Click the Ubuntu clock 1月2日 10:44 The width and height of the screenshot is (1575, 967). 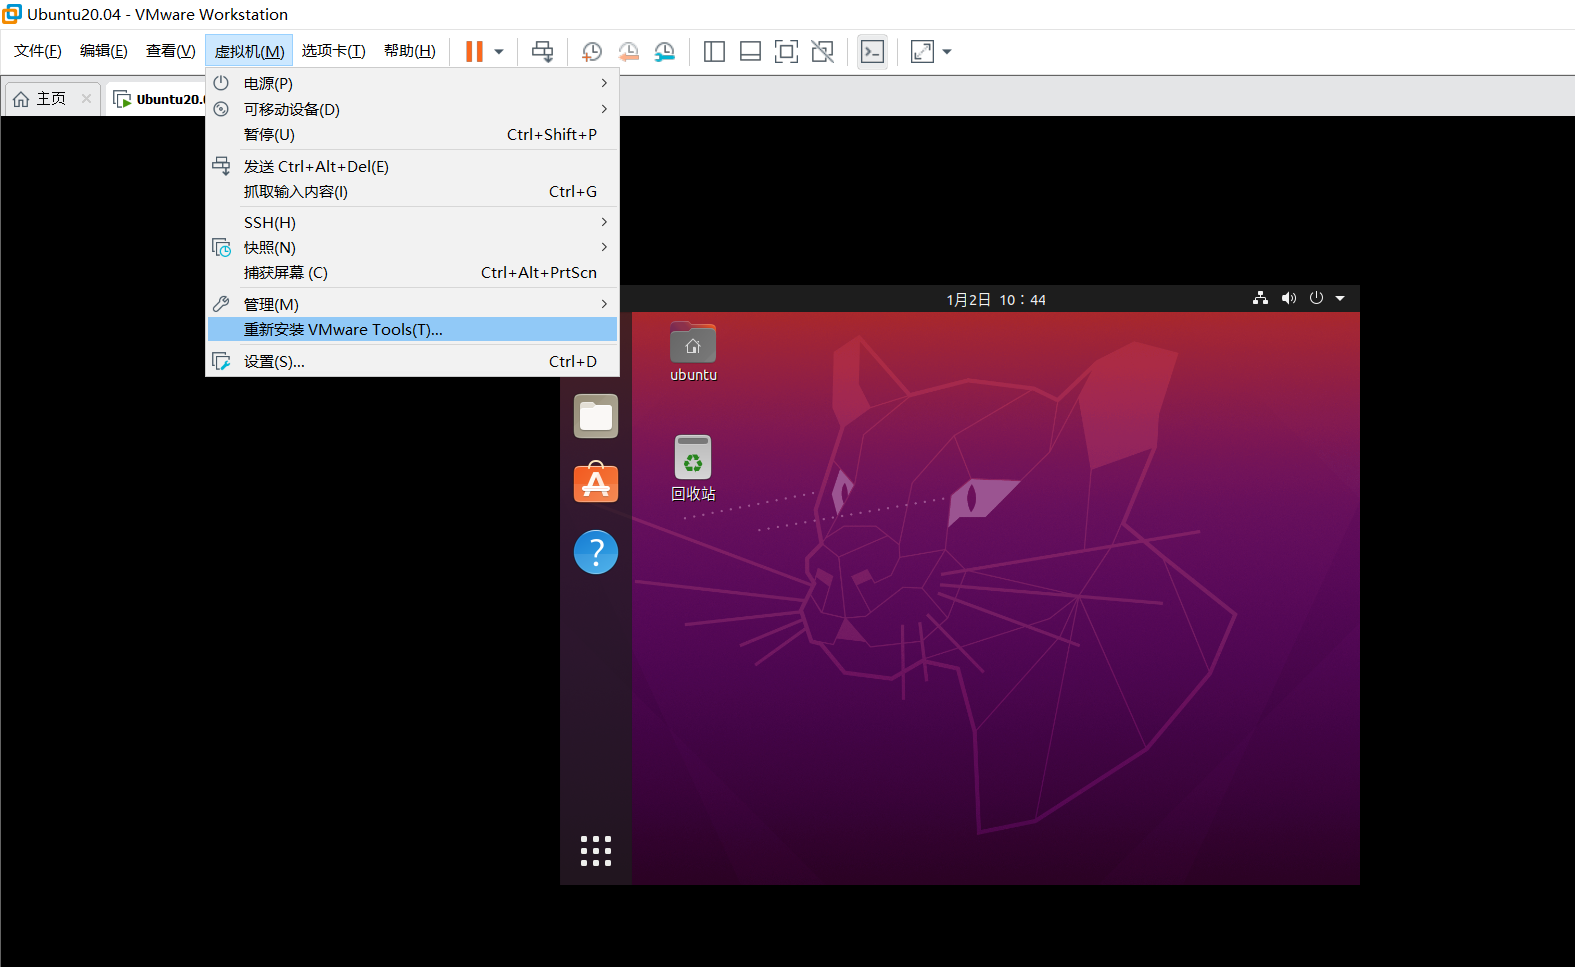996,299
